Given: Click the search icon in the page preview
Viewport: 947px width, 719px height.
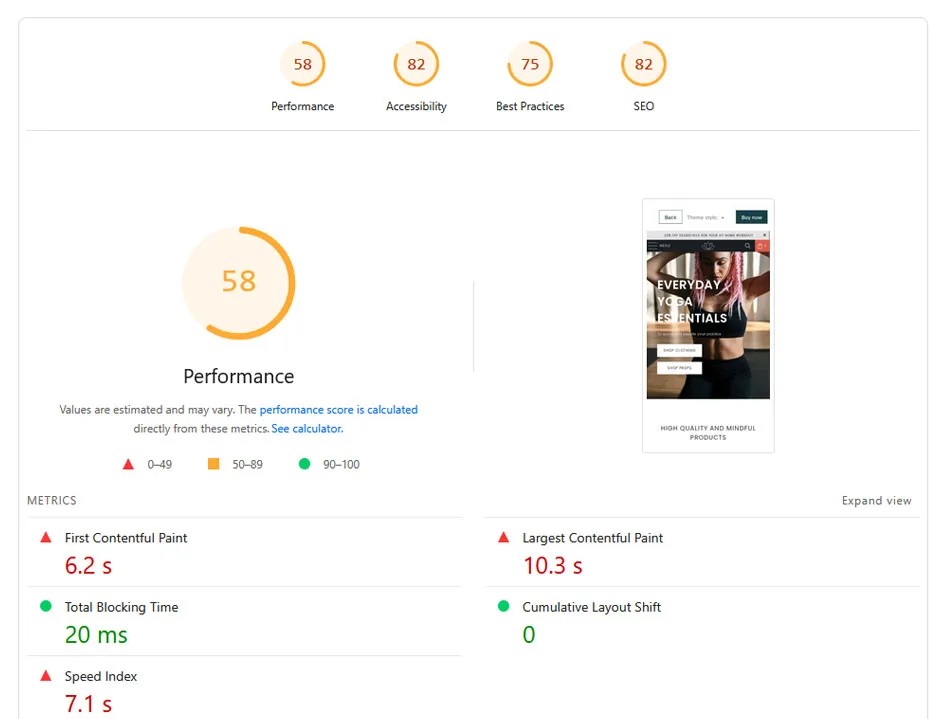Looking at the screenshot, I should click(746, 245).
